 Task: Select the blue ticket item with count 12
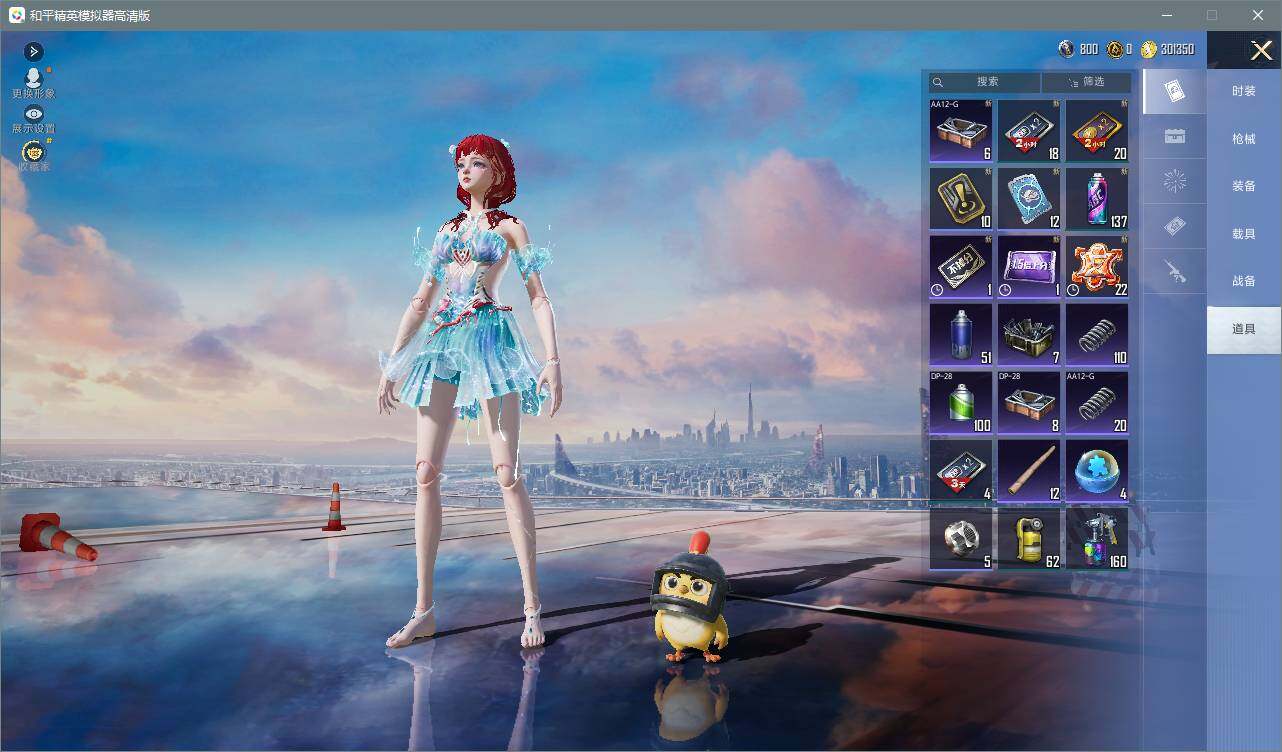tap(1029, 198)
